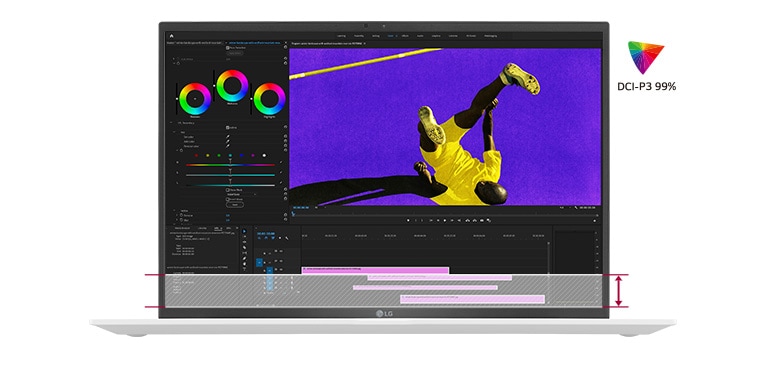
Task: Toggle the Color/Gray mask checkbox
Action: click(227, 190)
